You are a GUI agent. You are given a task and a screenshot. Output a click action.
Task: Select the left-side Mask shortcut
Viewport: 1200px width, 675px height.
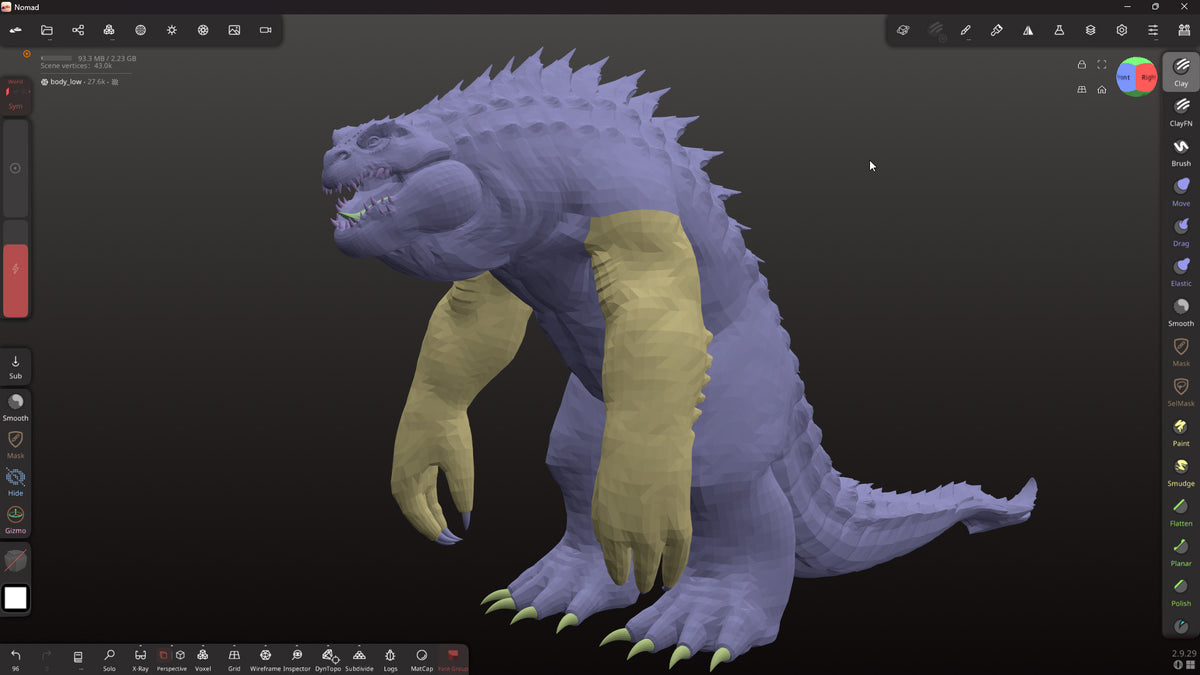[x=15, y=444]
